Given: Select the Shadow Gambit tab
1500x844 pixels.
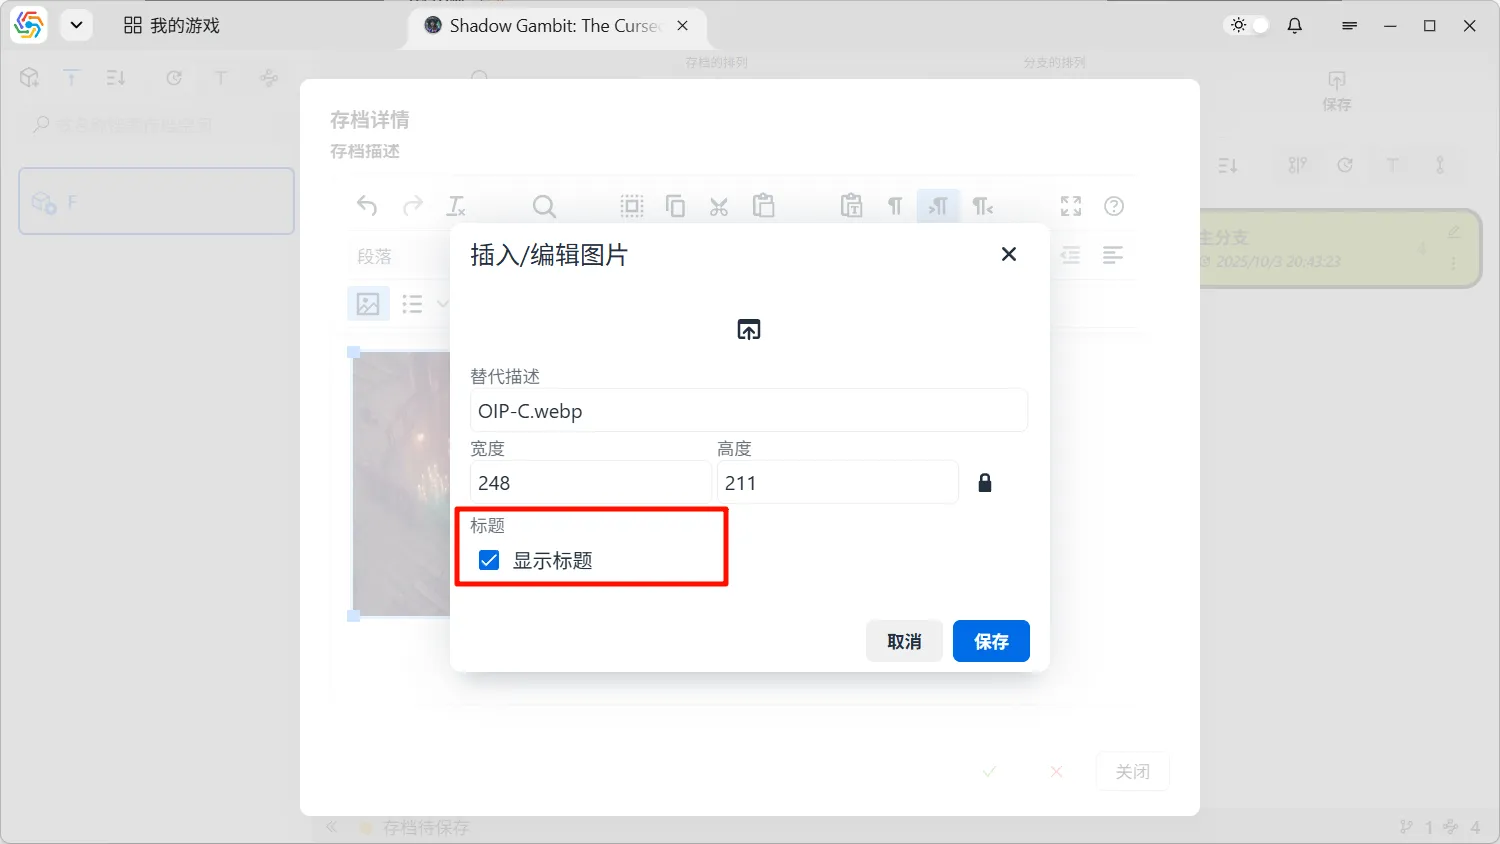Looking at the screenshot, I should coord(545,26).
